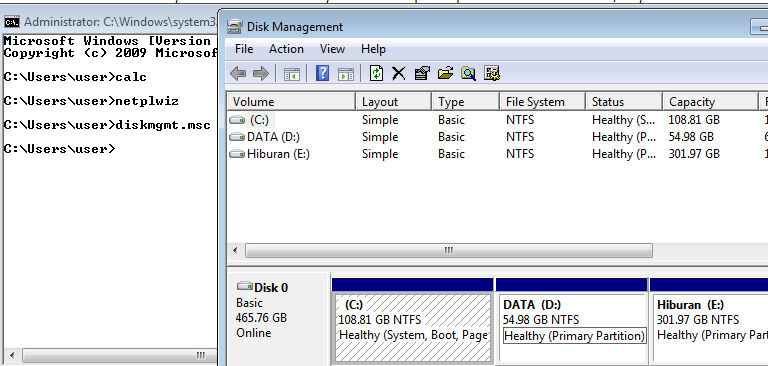Click the empty C:\Users\user> prompt line
The width and height of the screenshot is (768, 366).
click(59, 148)
